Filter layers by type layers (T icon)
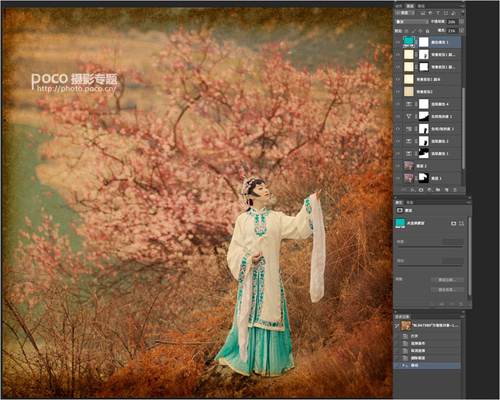Screen dimensions: 500x400 click(x=438, y=13)
